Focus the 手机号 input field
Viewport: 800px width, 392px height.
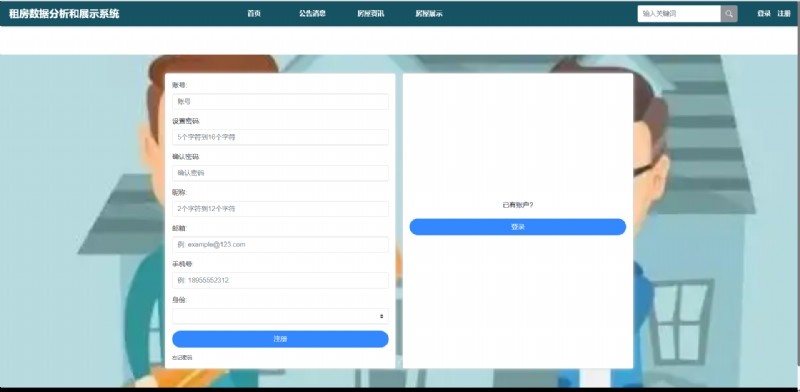point(280,280)
